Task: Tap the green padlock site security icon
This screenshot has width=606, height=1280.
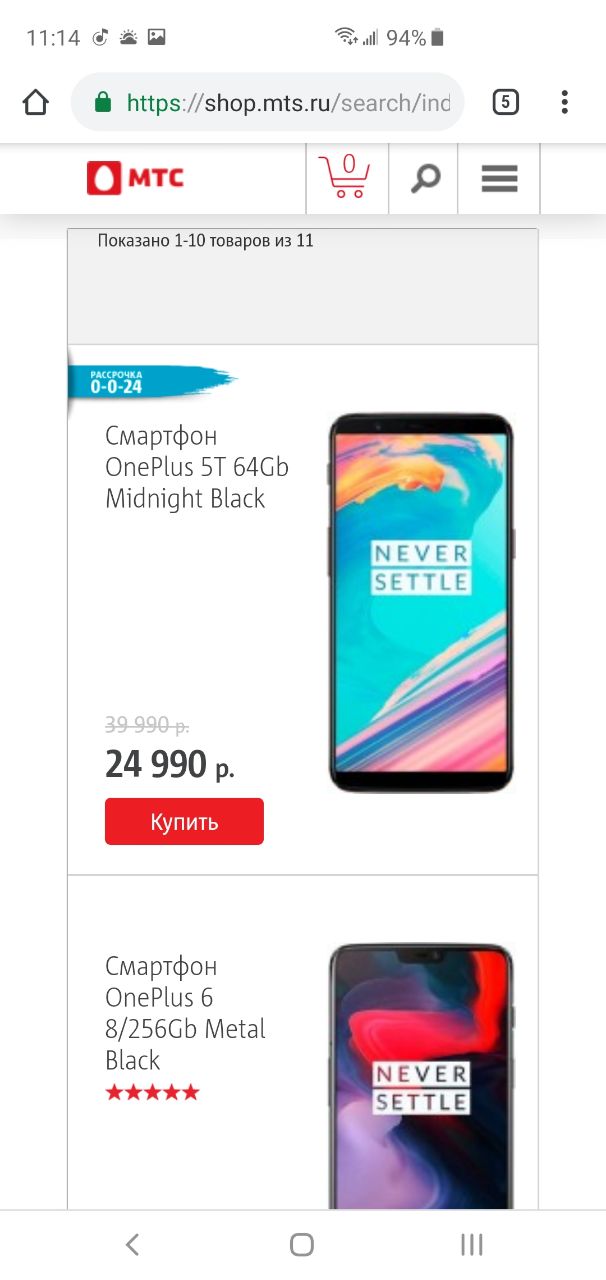Action: click(102, 102)
